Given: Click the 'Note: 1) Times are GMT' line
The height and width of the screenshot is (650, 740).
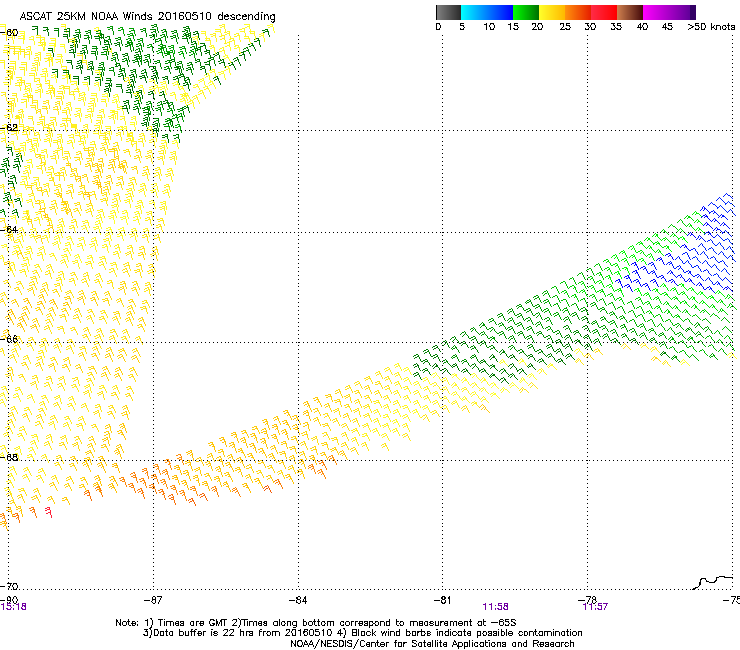Looking at the screenshot, I should click(x=316, y=623).
